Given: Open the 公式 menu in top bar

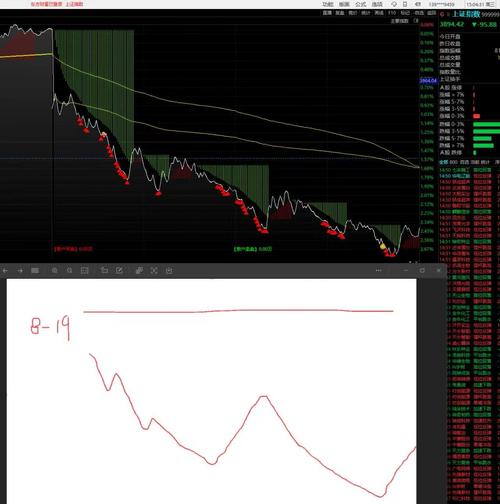Looking at the screenshot, I should (x=360, y=4).
